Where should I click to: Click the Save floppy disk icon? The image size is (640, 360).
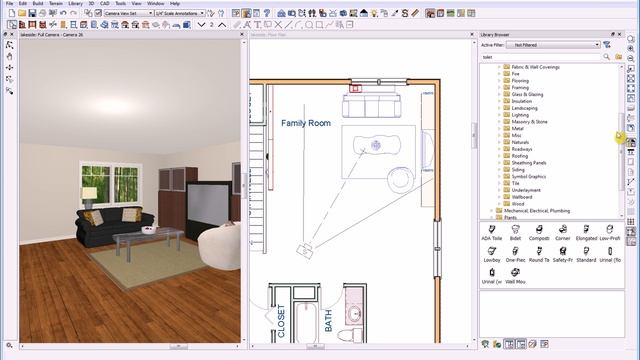coord(32,13)
